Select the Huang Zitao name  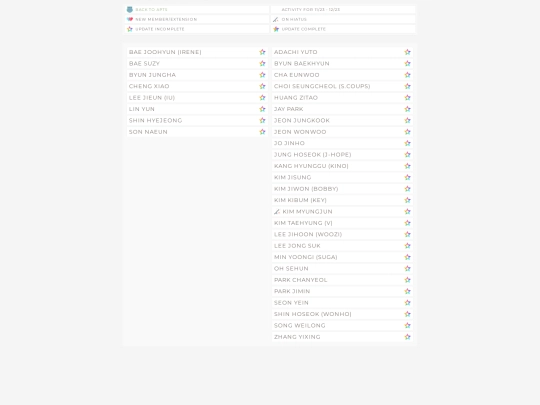coord(296,97)
